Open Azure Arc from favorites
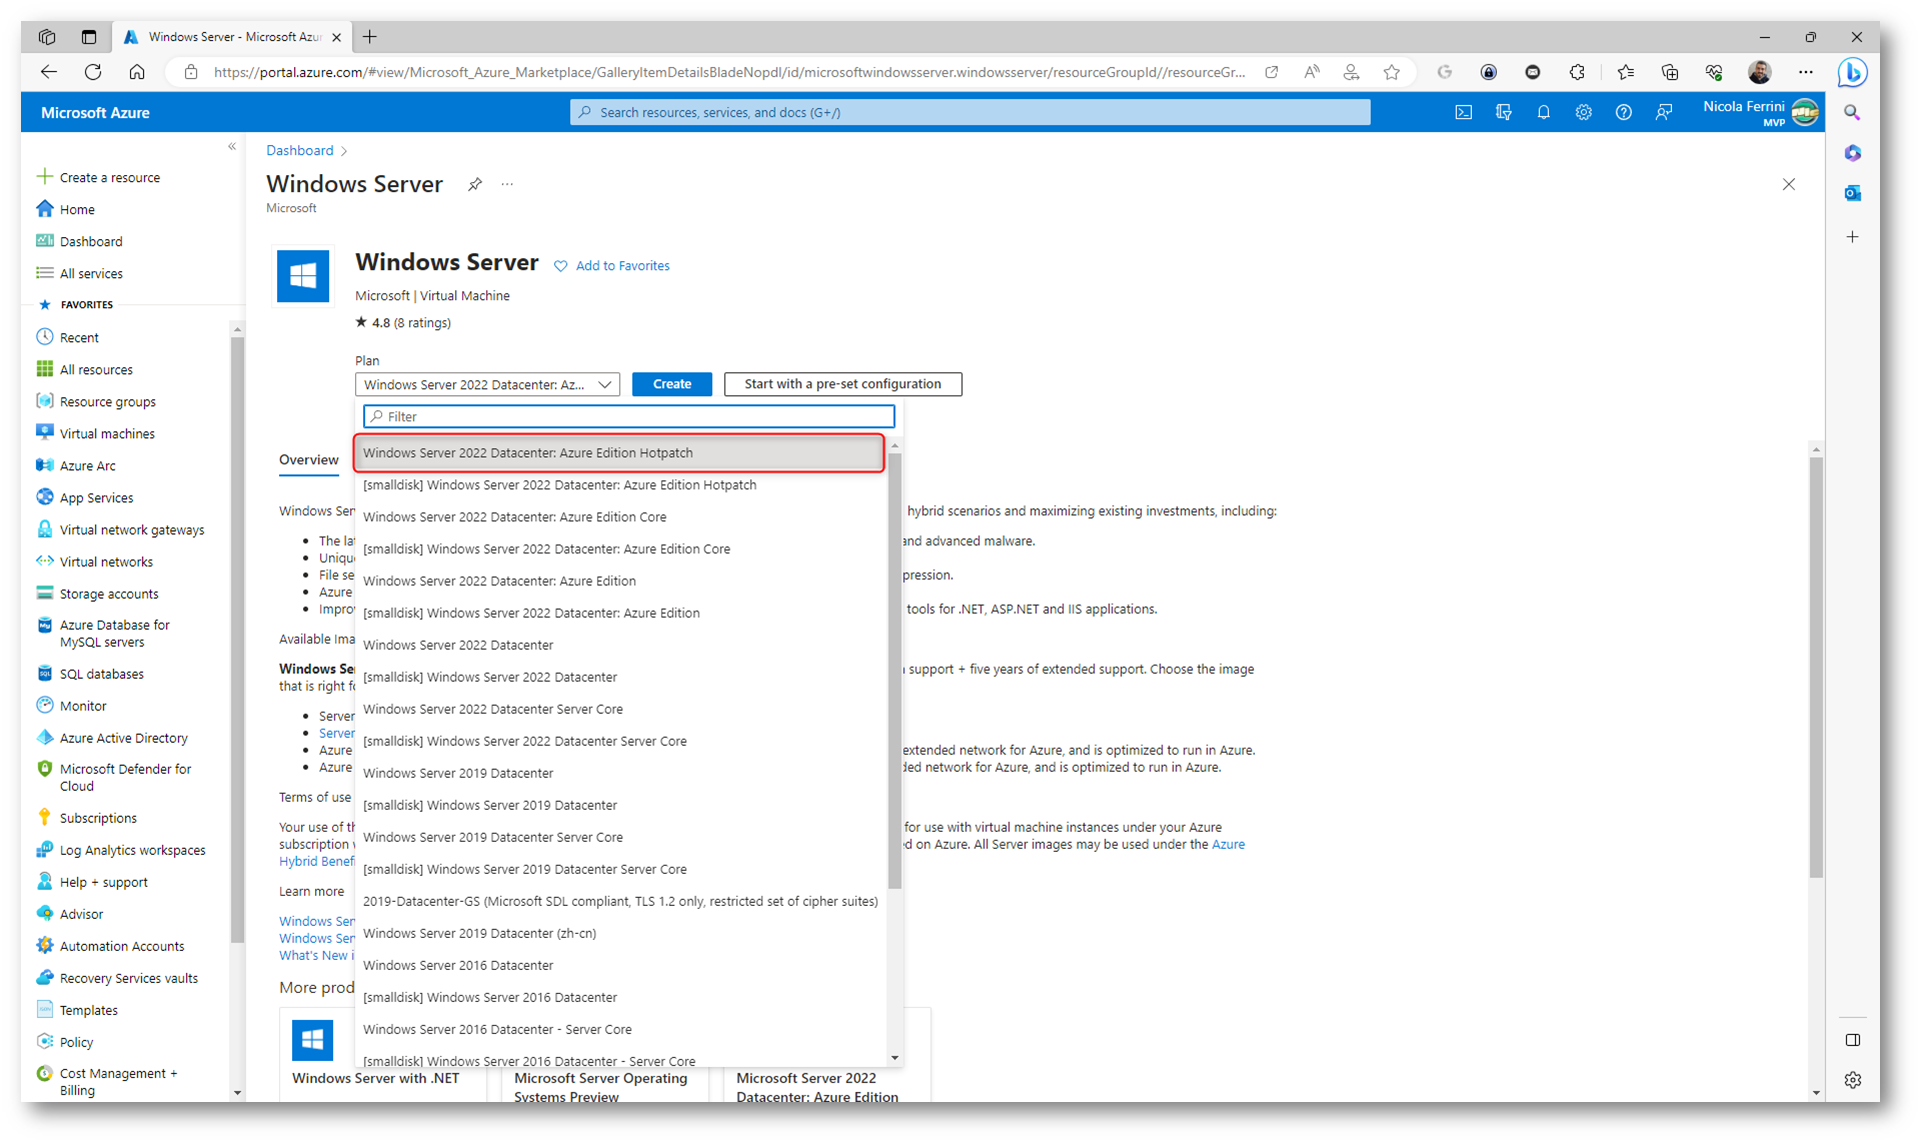Image resolution: width=1922 pixels, height=1144 pixels. pos(87,465)
